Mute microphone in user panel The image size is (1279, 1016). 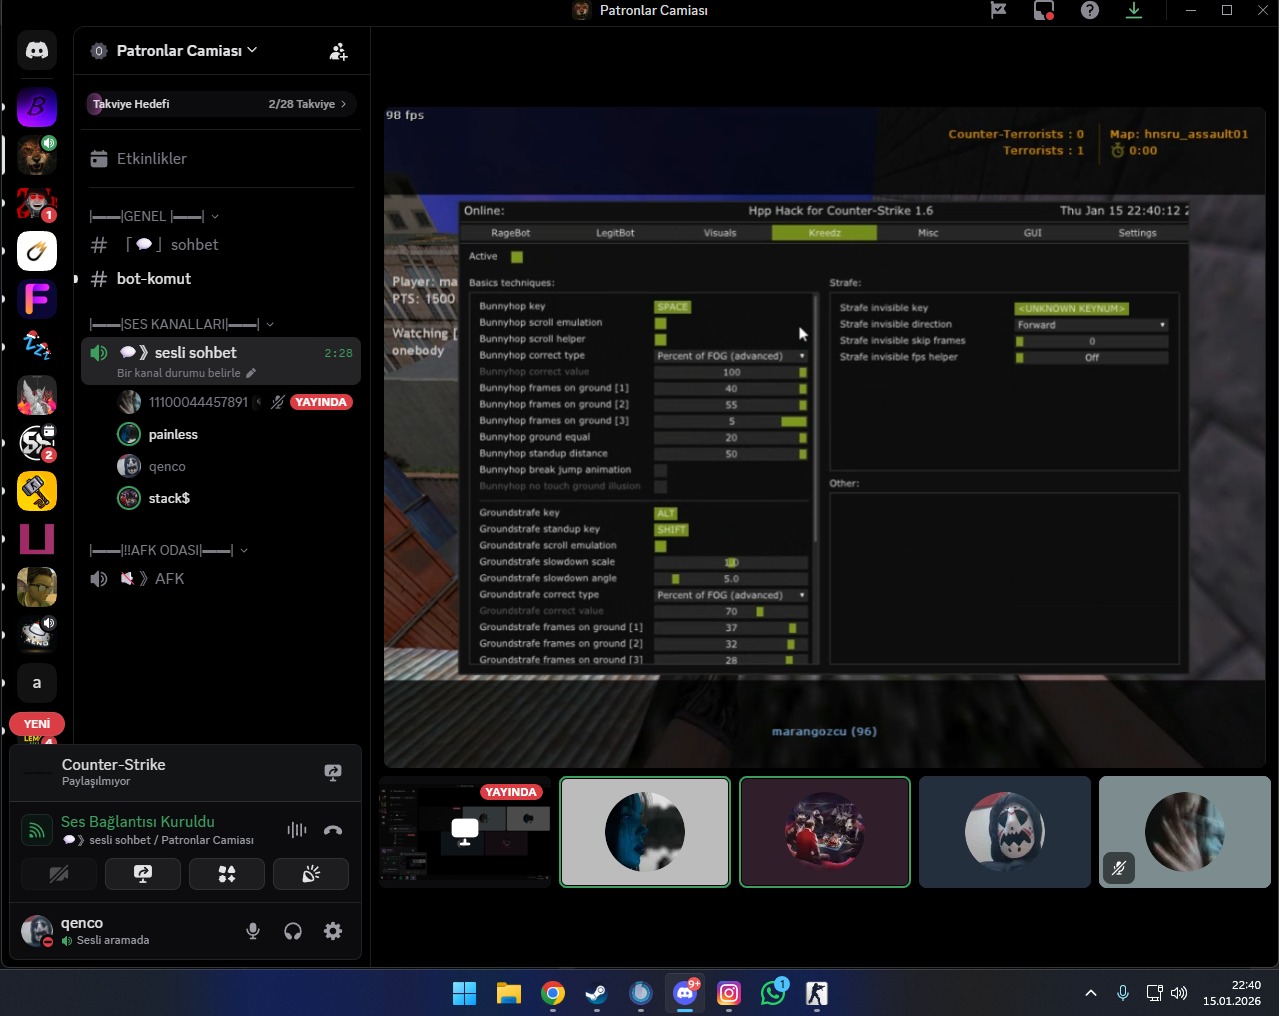tap(253, 931)
